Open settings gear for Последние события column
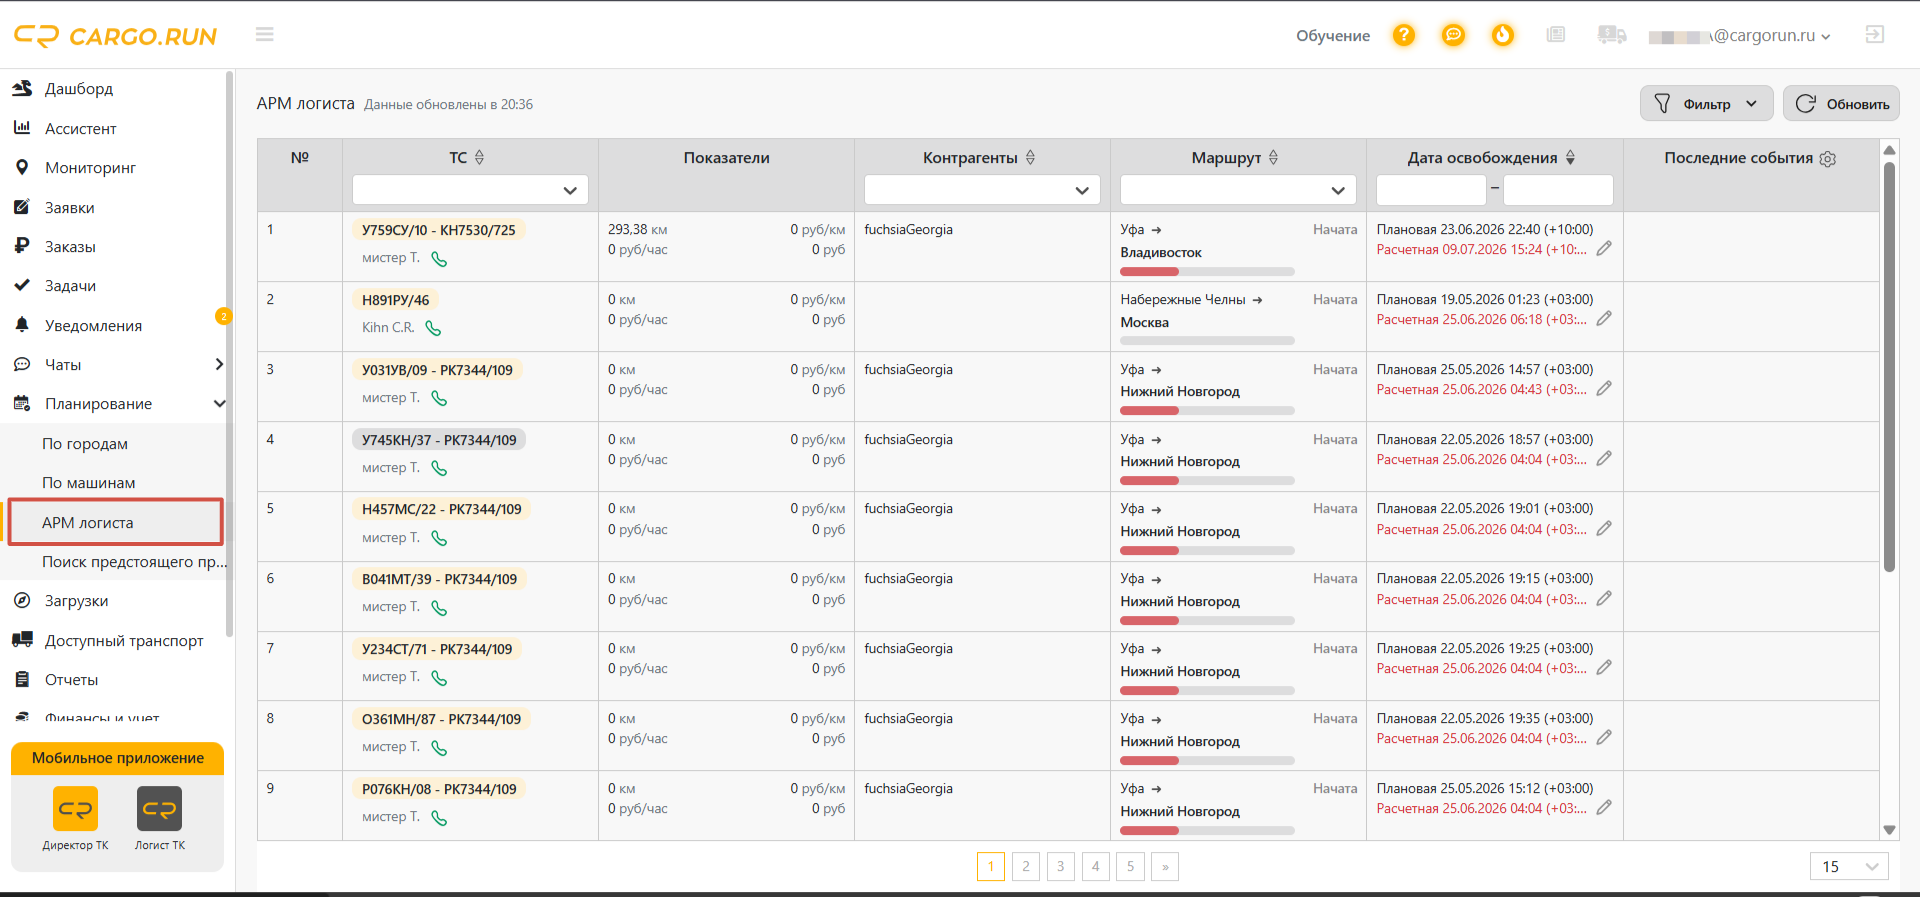The image size is (1920, 897). (1828, 159)
